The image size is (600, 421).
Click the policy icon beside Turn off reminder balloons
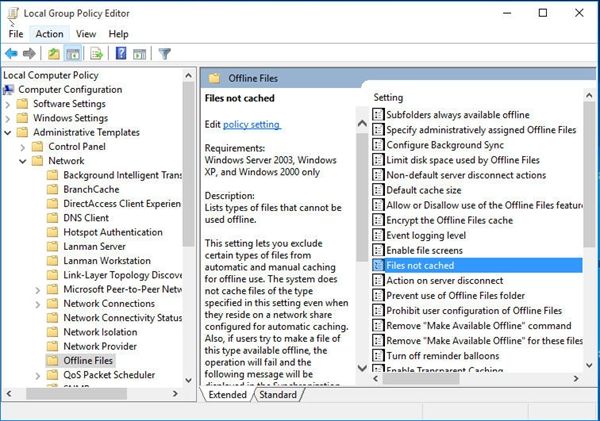(378, 356)
